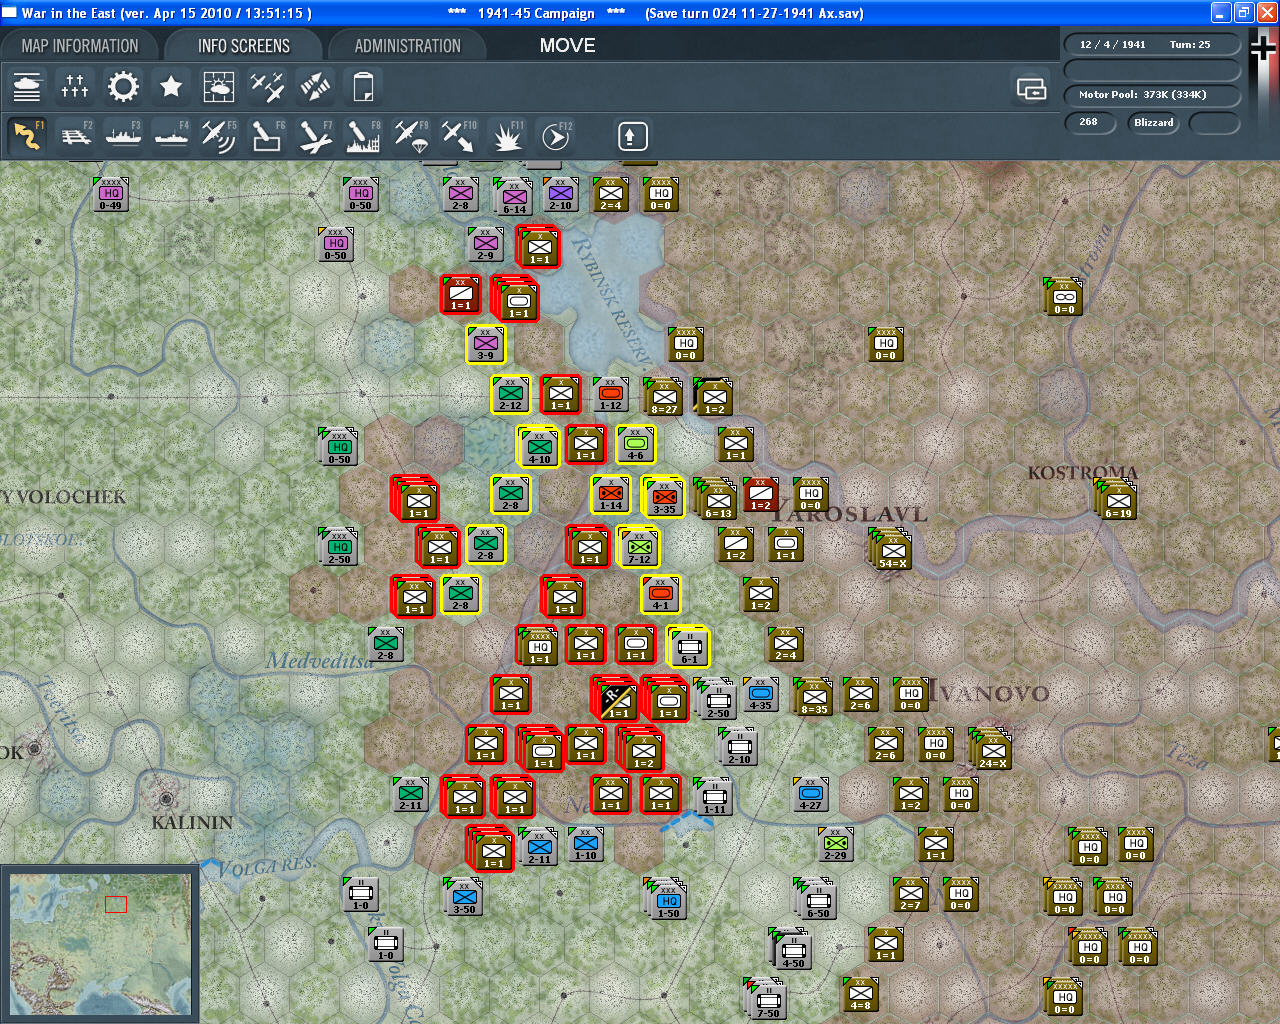Click the star icon in the toolbar
This screenshot has height=1024, width=1280.
click(171, 87)
